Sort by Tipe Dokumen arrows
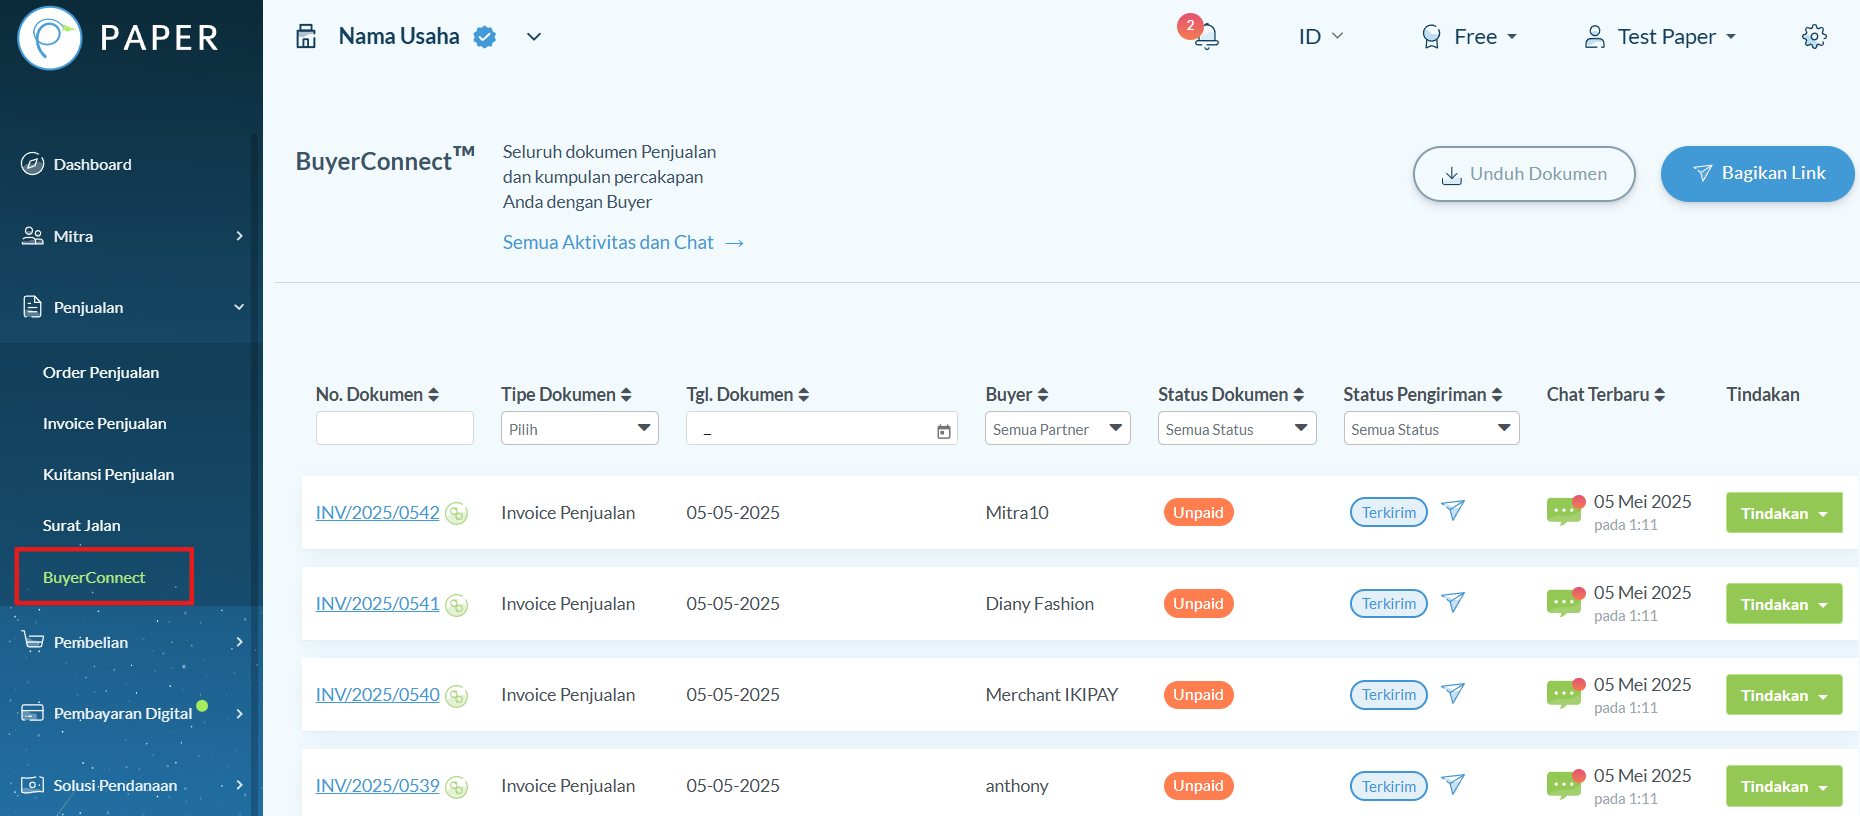This screenshot has width=1860, height=816. point(626,395)
